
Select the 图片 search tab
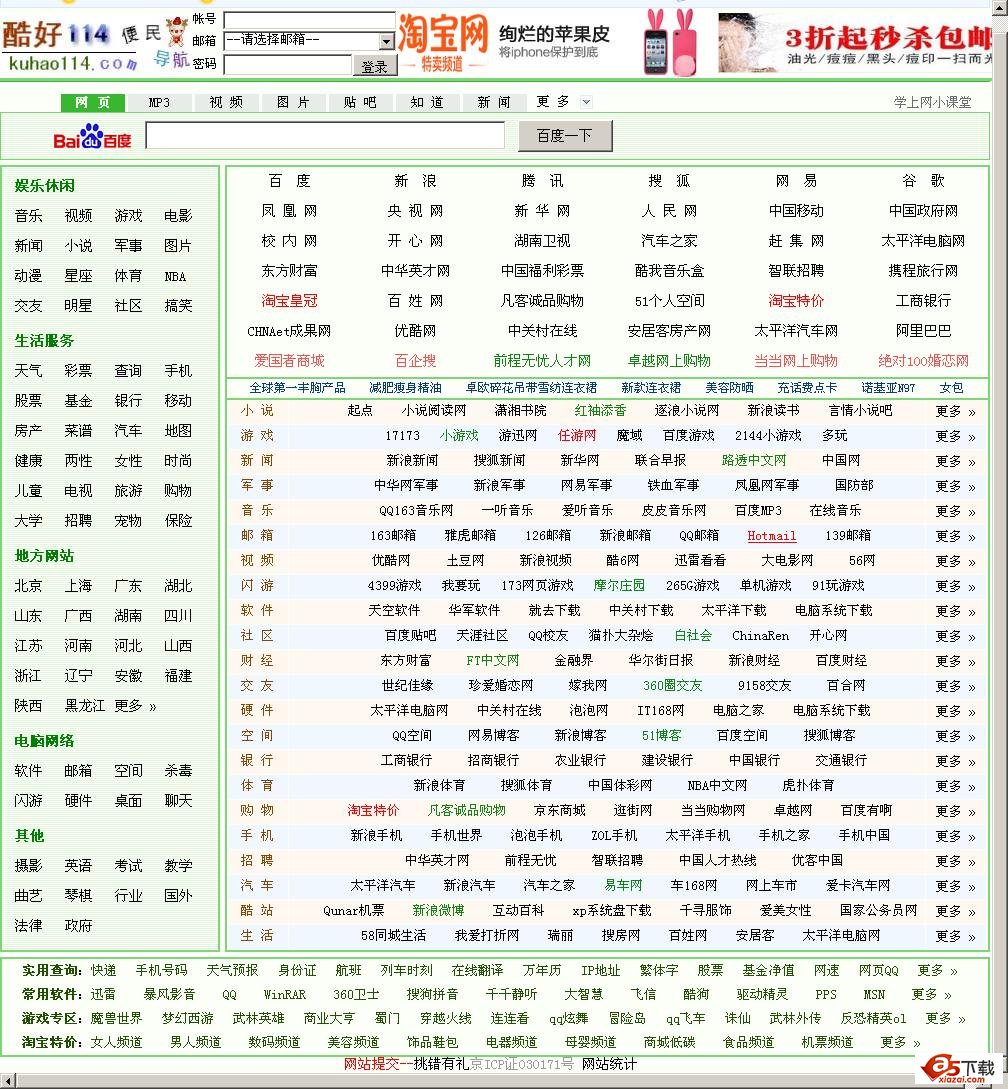(x=293, y=103)
